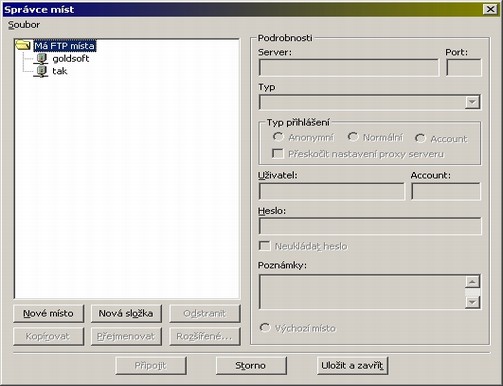Cancel with the Storno button
Screen dimensions: 503x386
251,366
